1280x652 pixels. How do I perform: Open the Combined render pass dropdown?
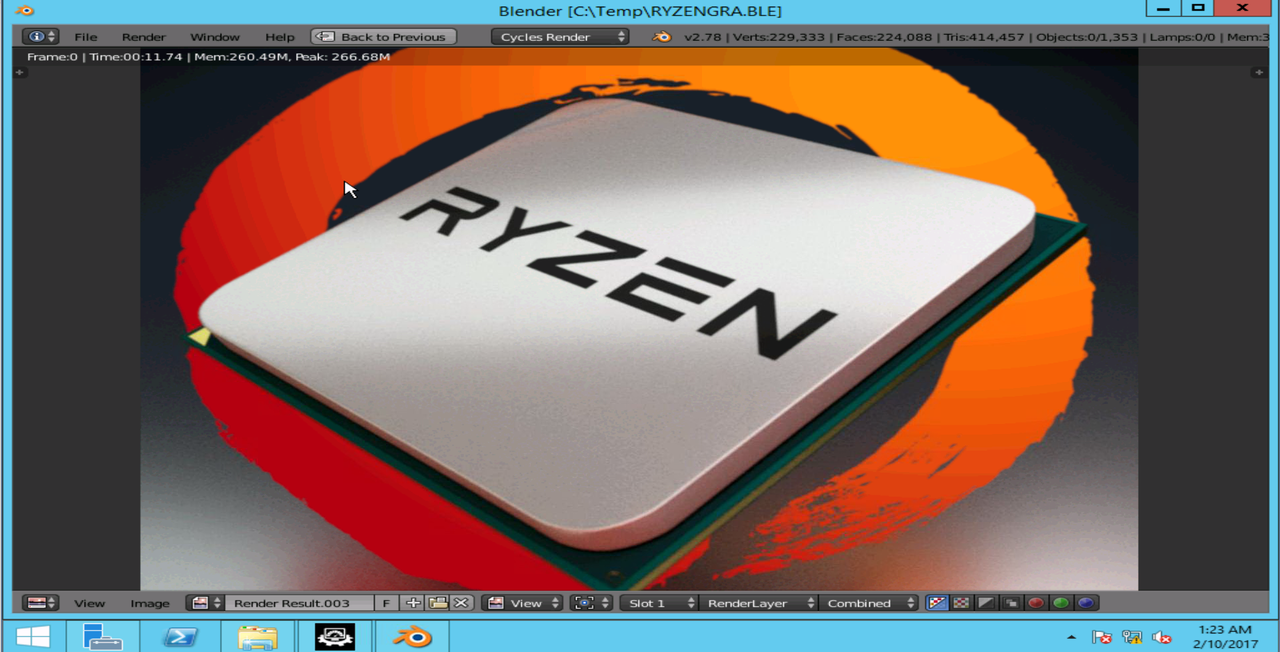[868, 603]
